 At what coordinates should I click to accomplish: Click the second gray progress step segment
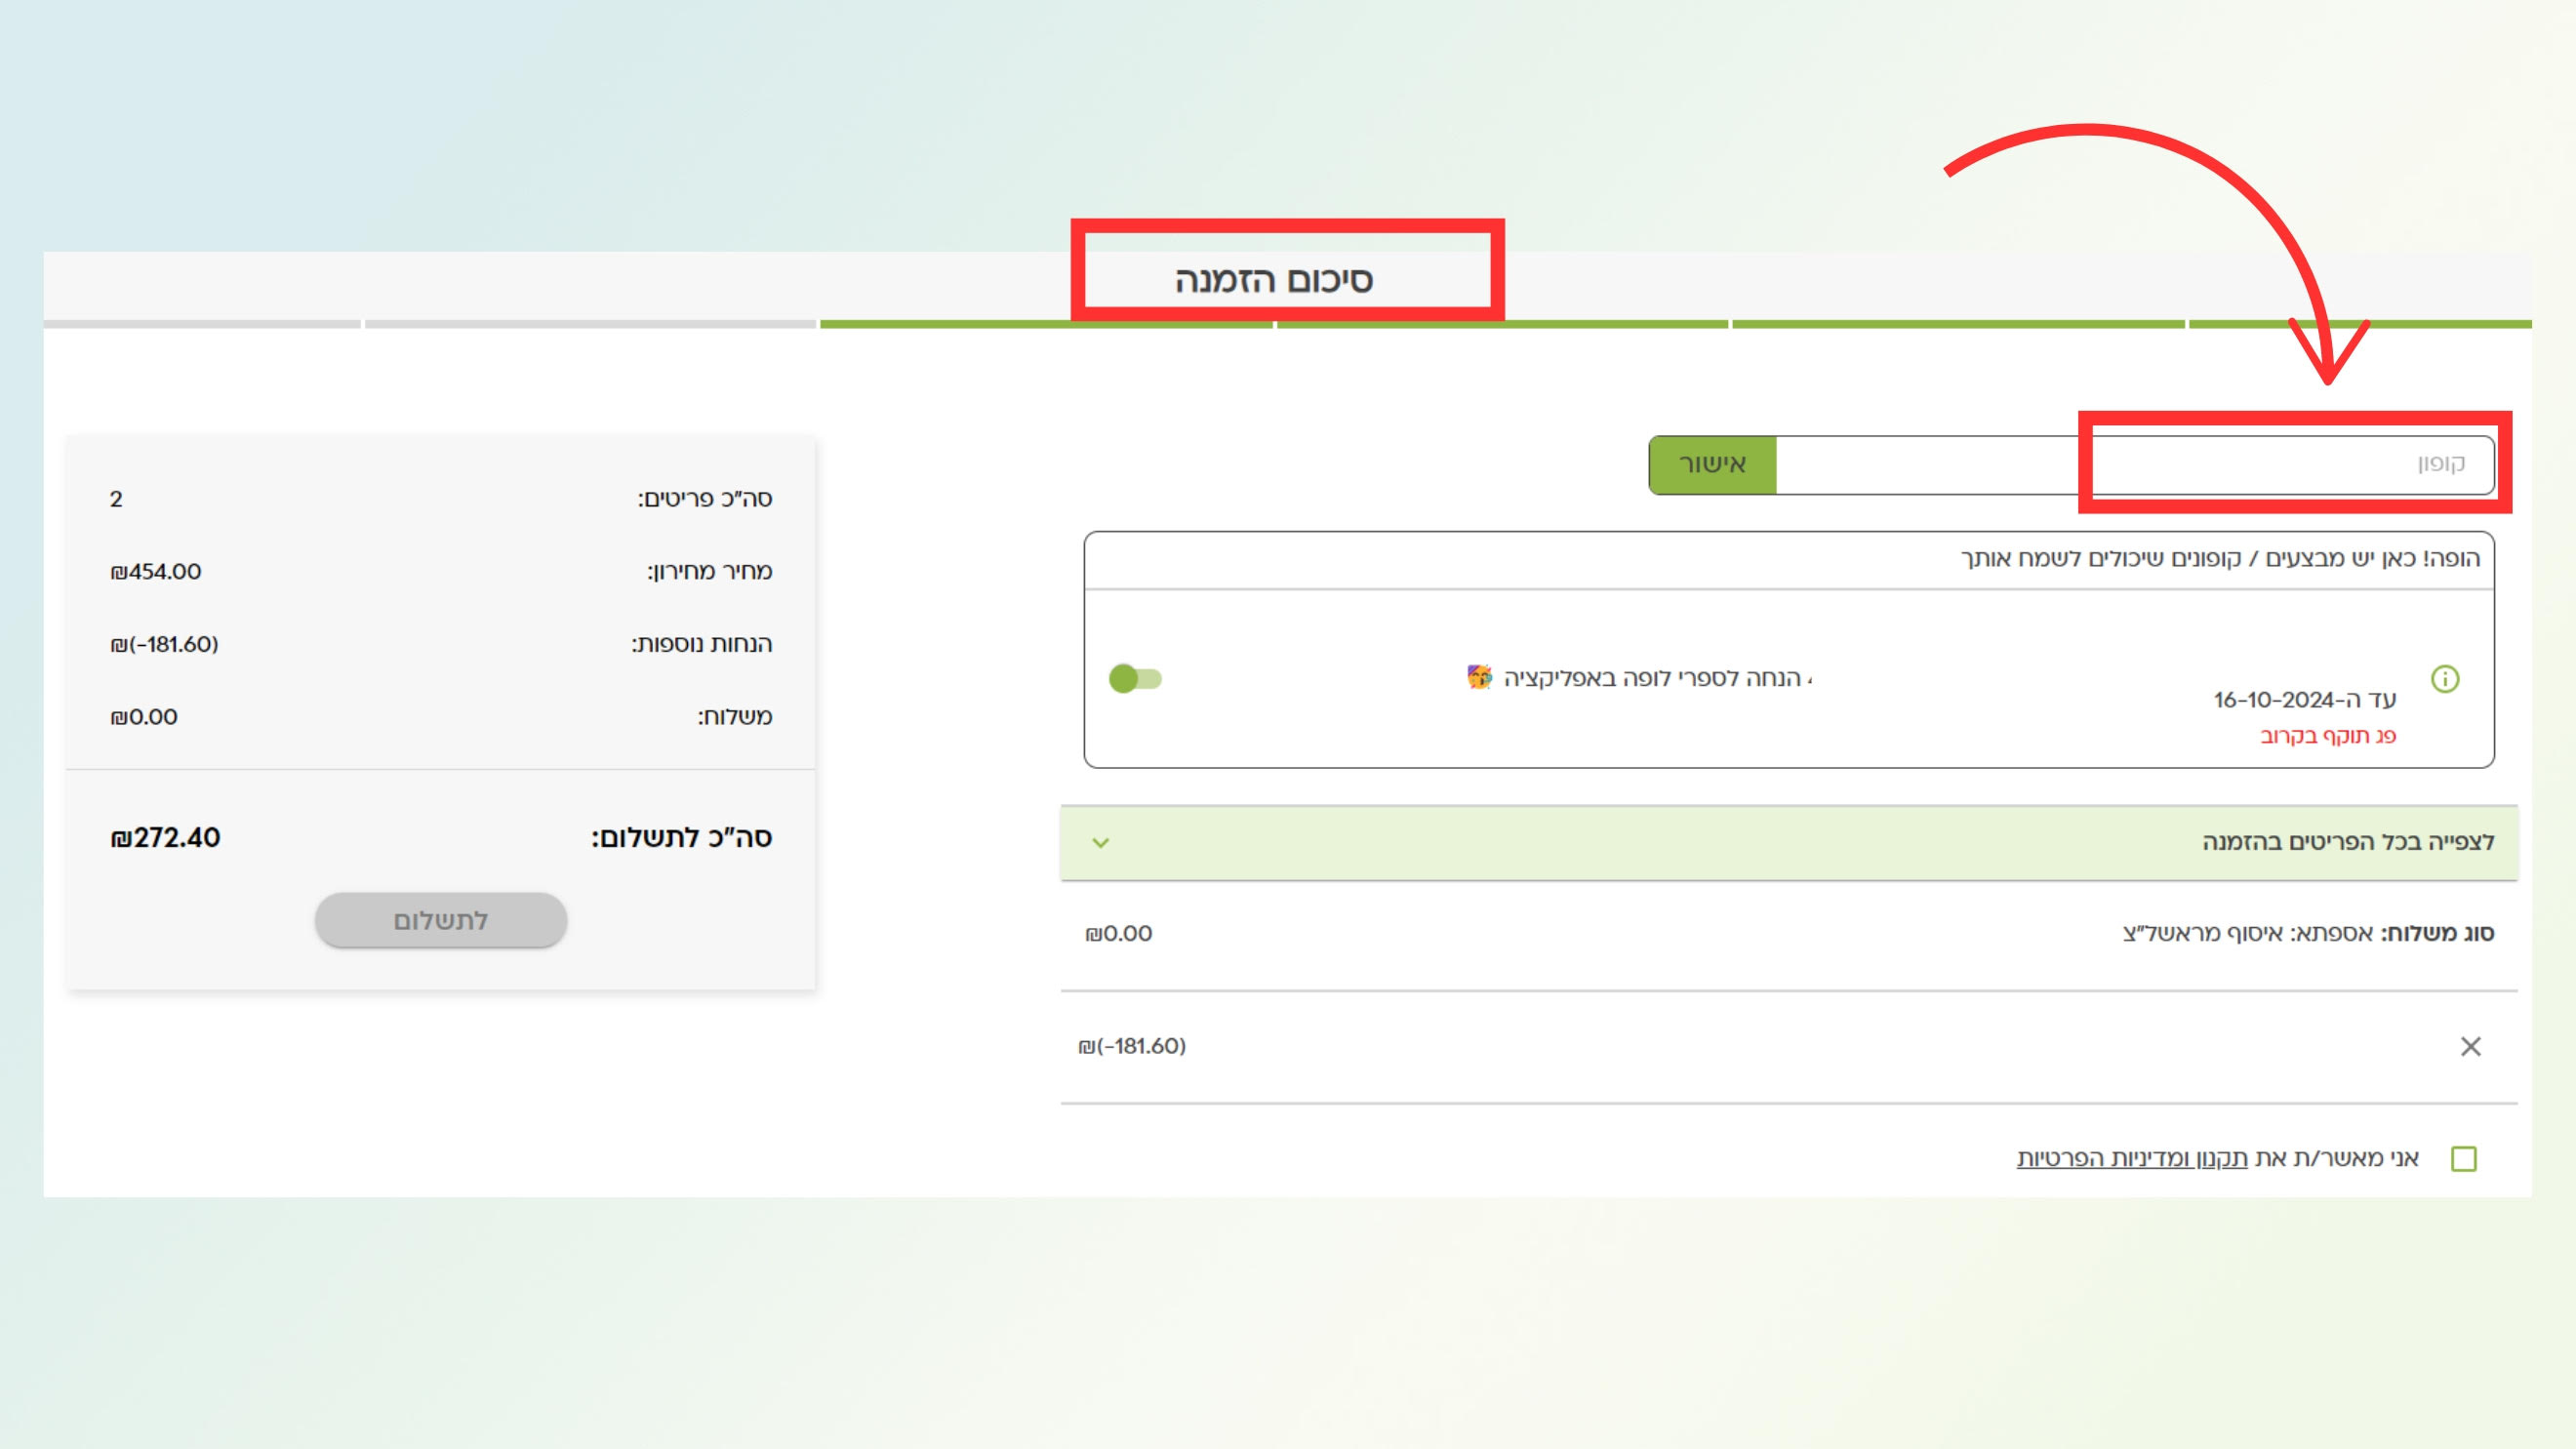590,324
